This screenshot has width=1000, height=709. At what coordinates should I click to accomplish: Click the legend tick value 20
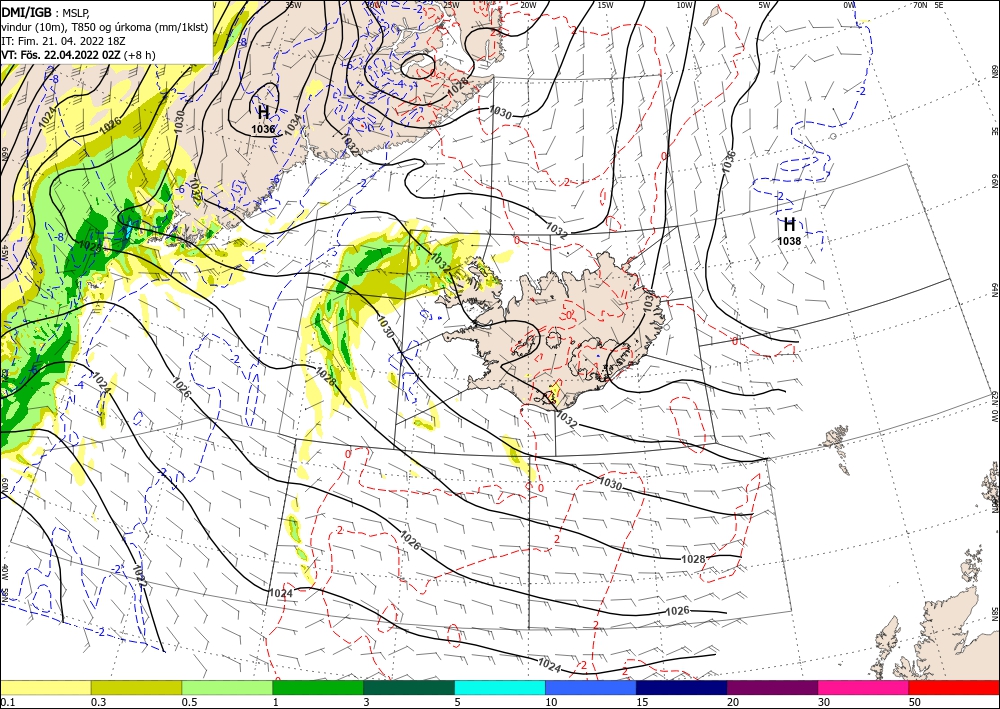(x=733, y=702)
